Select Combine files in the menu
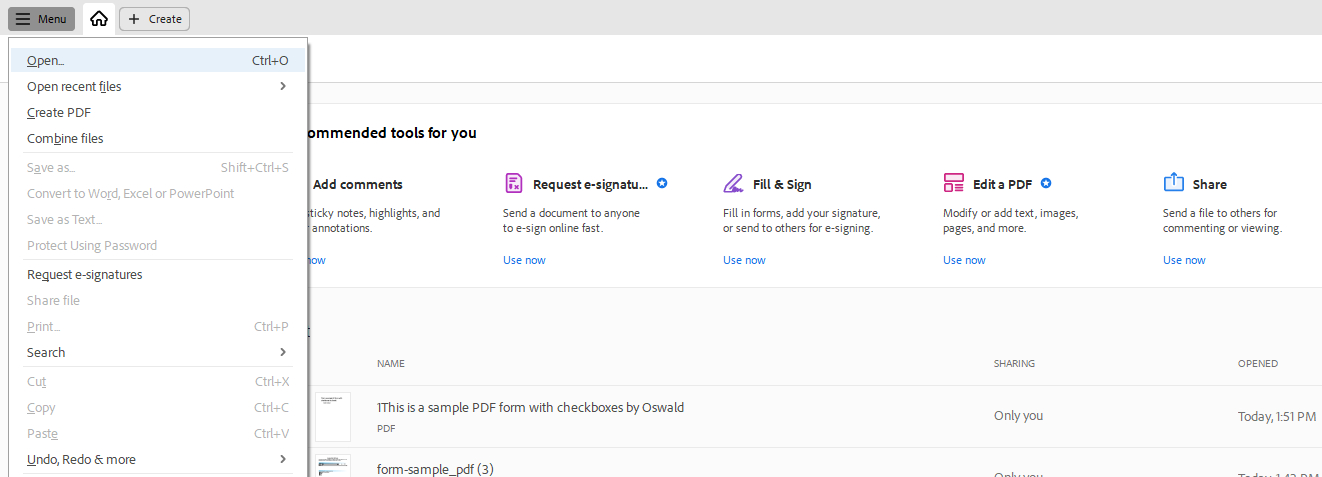Image resolution: width=1322 pixels, height=477 pixels. [x=65, y=139]
